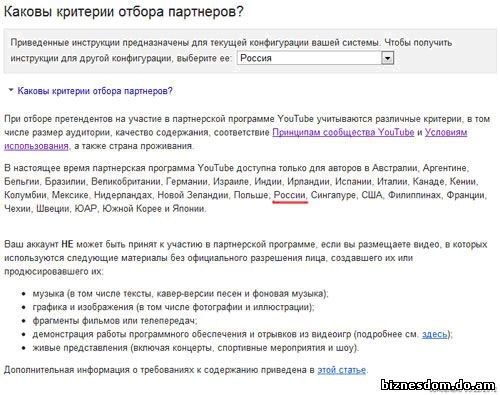Click the text 'В настоящее время партнерская программа'
Image resolution: width=500 pixels, height=395 pixels.
point(99,168)
